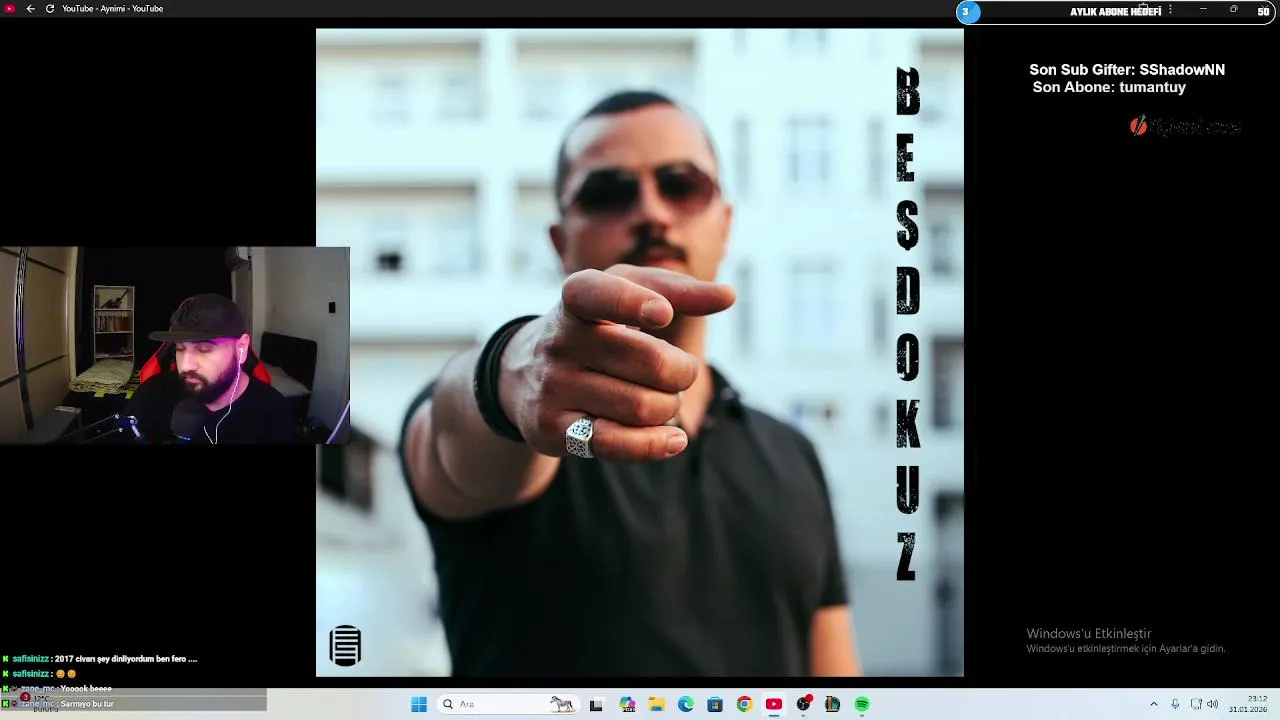Click 'Windows'u Etkinleştir' watermark text
The image size is (1280, 720).
(x=1088, y=633)
